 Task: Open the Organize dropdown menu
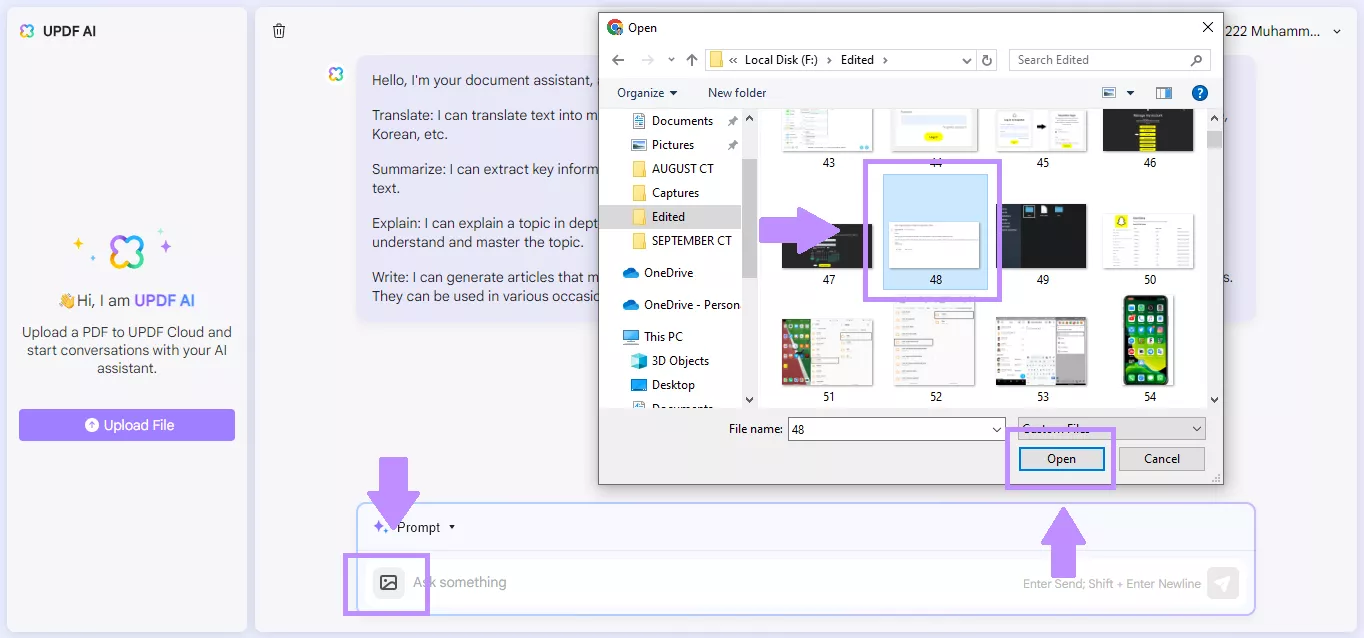pos(647,93)
